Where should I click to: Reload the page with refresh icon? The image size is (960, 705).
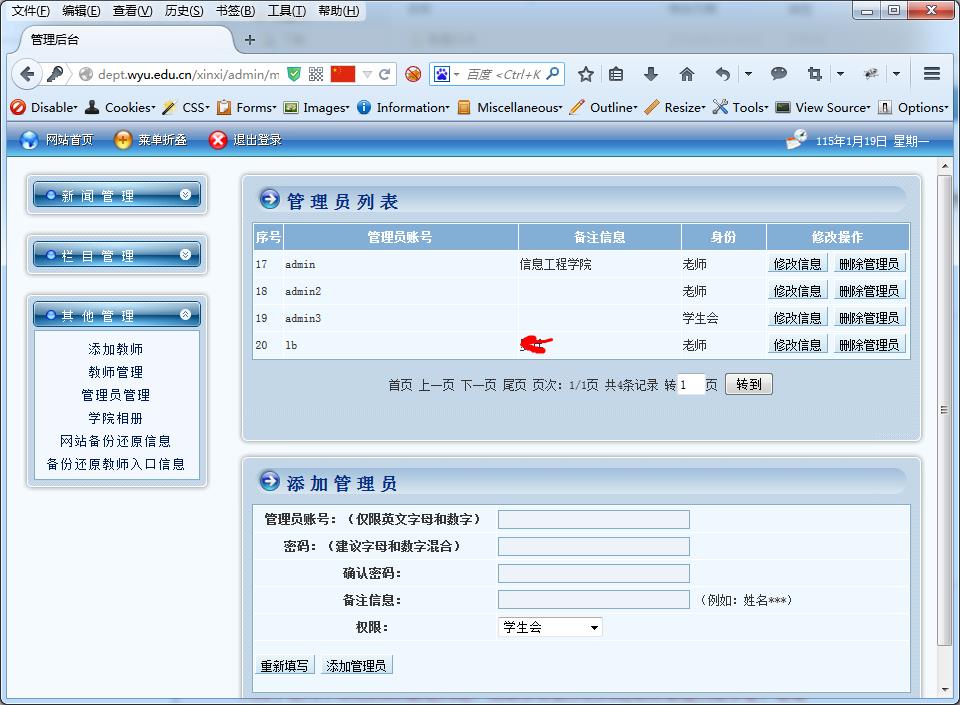click(384, 75)
